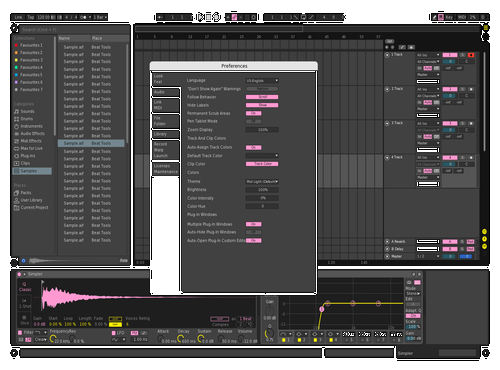The height and width of the screenshot is (370, 500).
Task: Adjust the Brightness 100% slider
Action: pos(262,190)
